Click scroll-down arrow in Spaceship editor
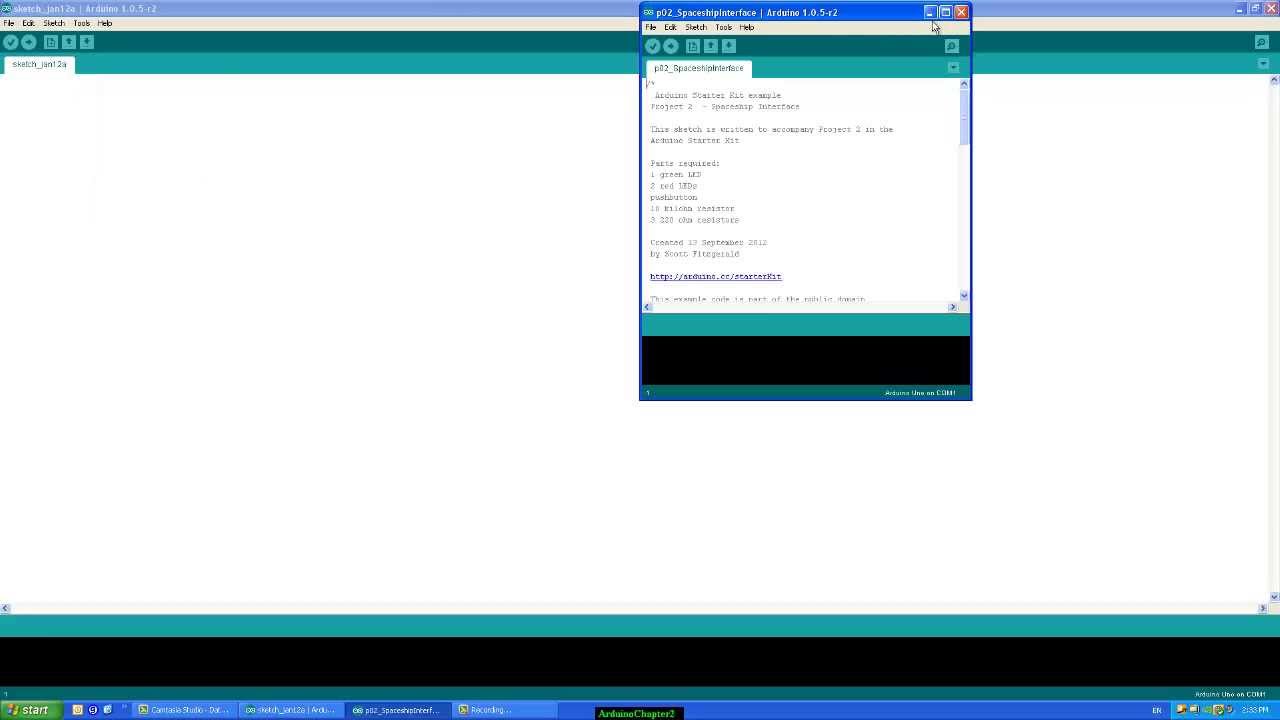Screen dimensions: 1280x720 pyautogui.click(x=964, y=295)
